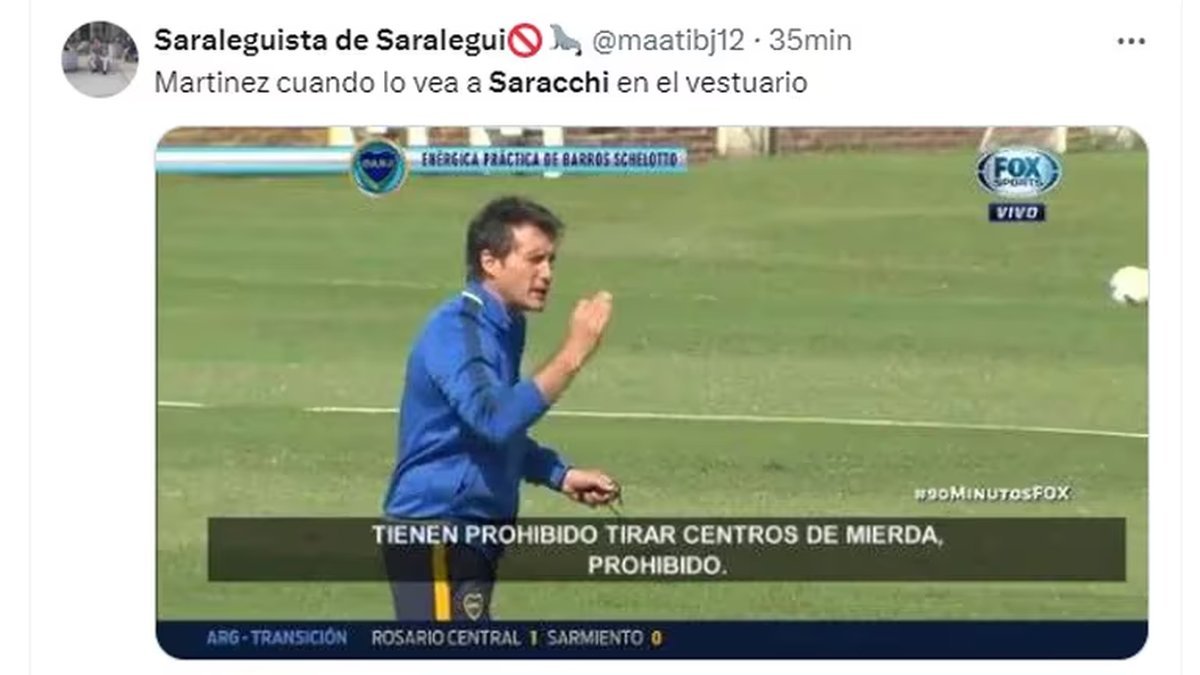Click the bold Saracchi word in tweet
The height and width of the screenshot is (675, 1200).
pyautogui.click(x=549, y=83)
